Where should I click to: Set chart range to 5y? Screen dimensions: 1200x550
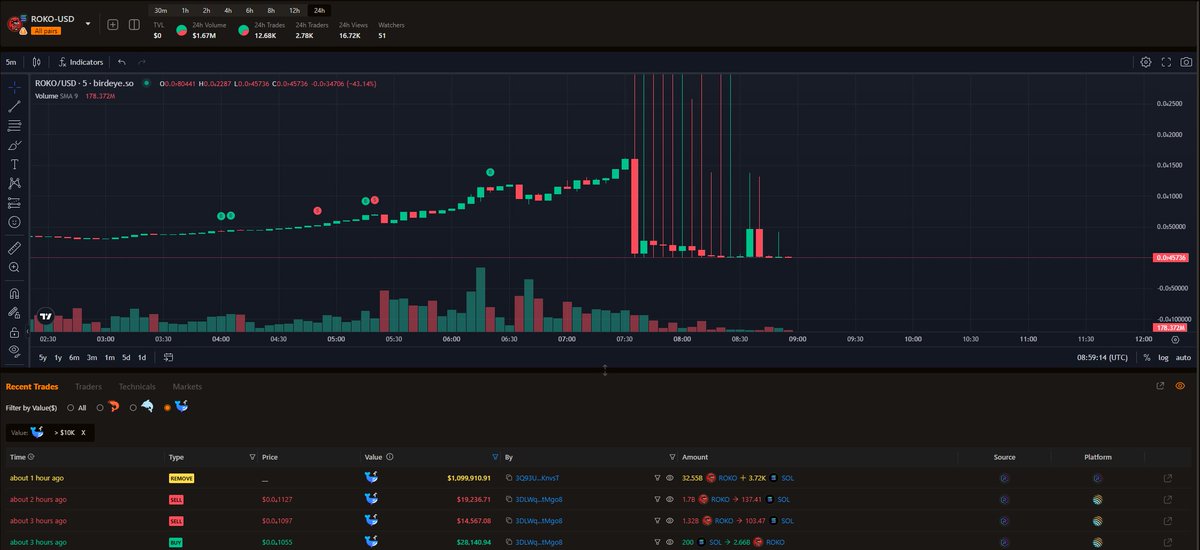tap(43, 357)
